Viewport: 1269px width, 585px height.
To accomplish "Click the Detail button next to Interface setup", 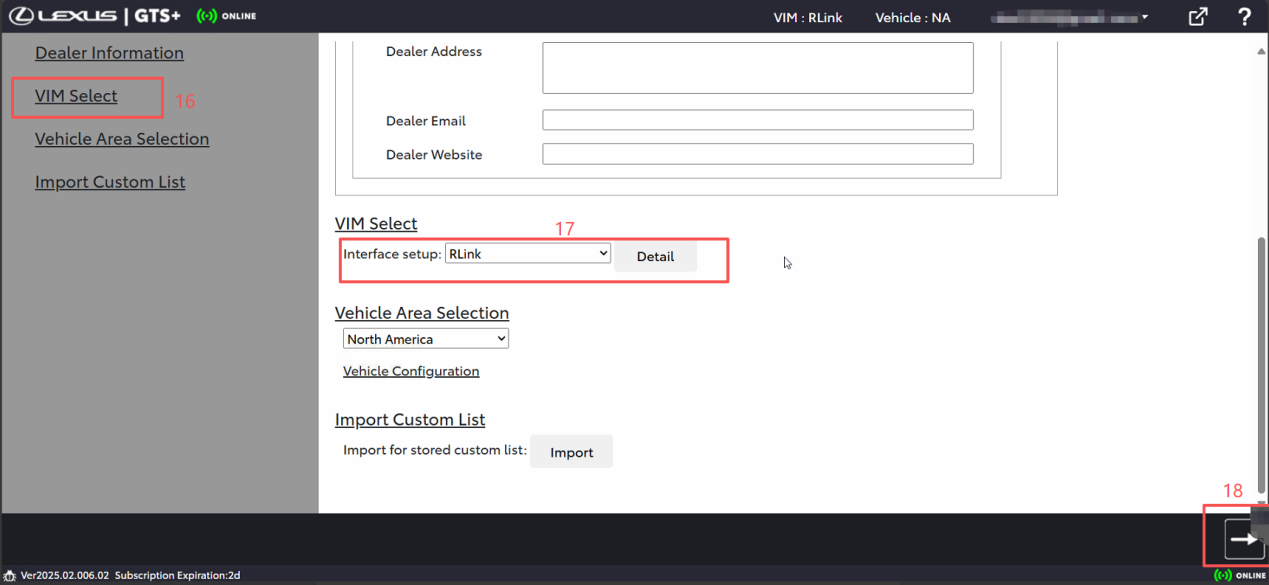I will (x=655, y=257).
